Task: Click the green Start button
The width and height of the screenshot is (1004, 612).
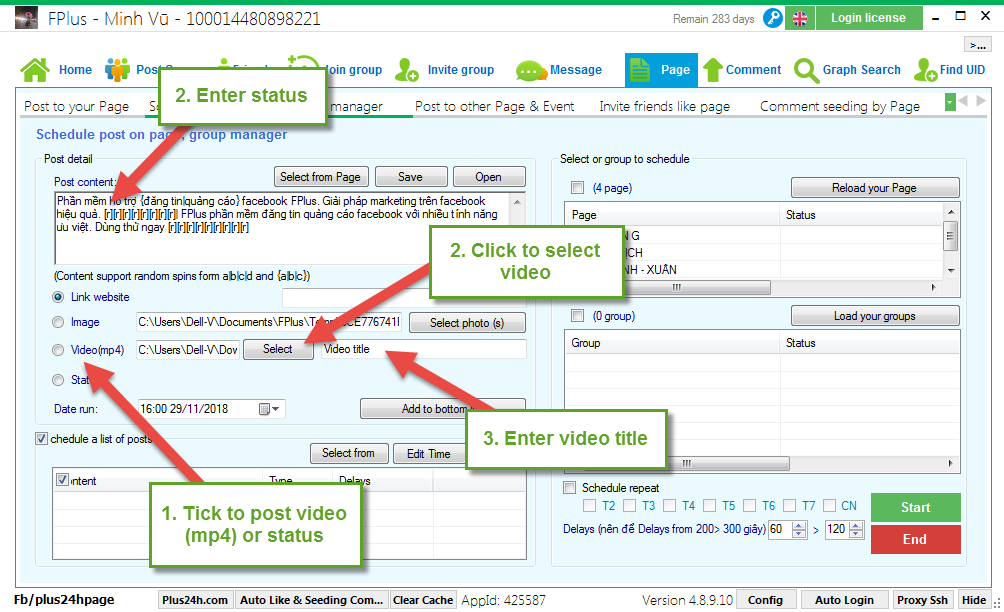Action: coord(916,507)
